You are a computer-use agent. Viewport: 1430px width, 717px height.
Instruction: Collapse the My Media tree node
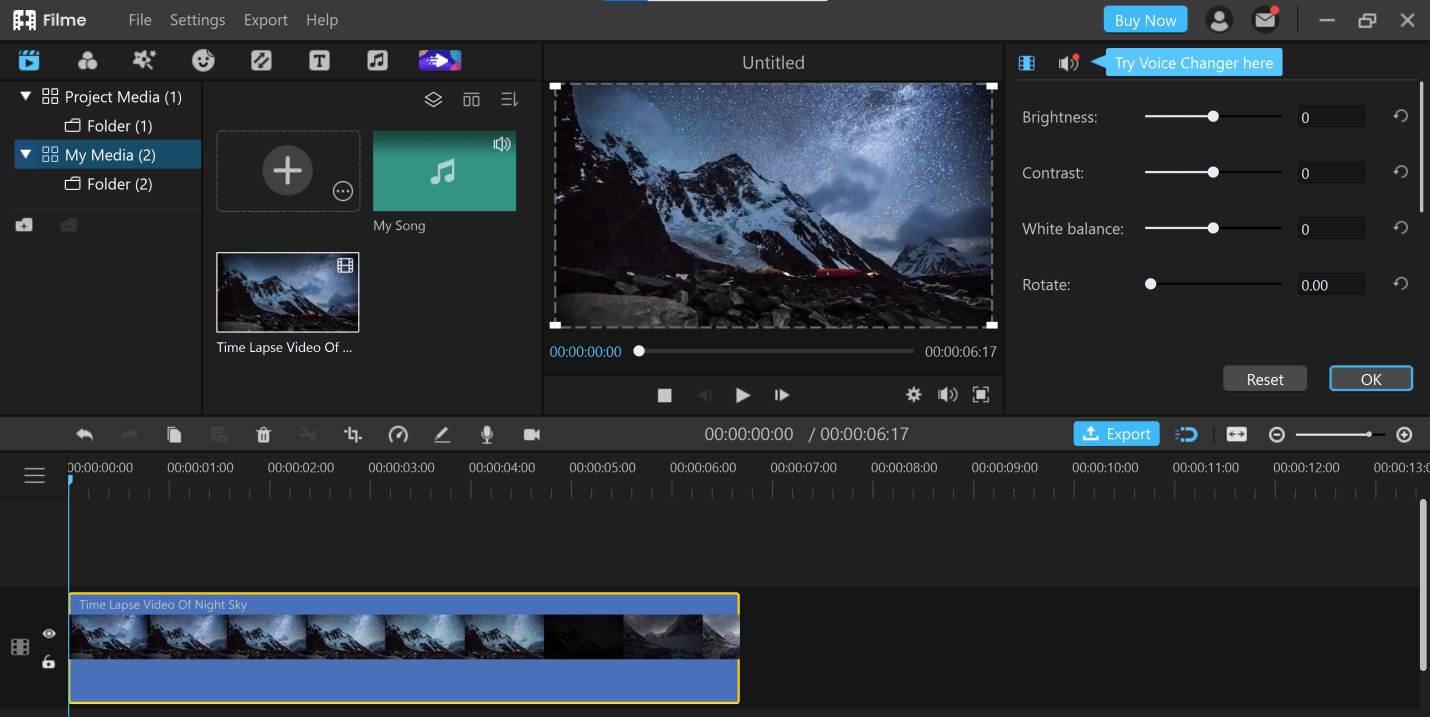(x=26, y=155)
